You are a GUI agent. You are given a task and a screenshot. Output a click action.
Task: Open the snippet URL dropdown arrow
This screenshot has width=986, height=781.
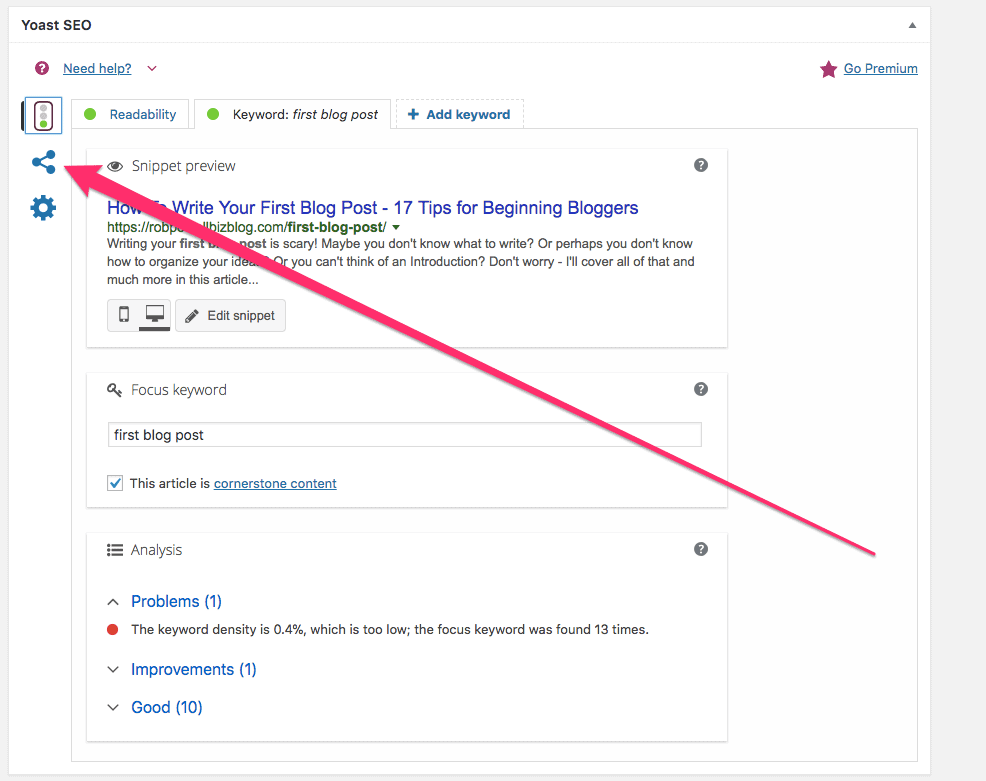click(396, 228)
